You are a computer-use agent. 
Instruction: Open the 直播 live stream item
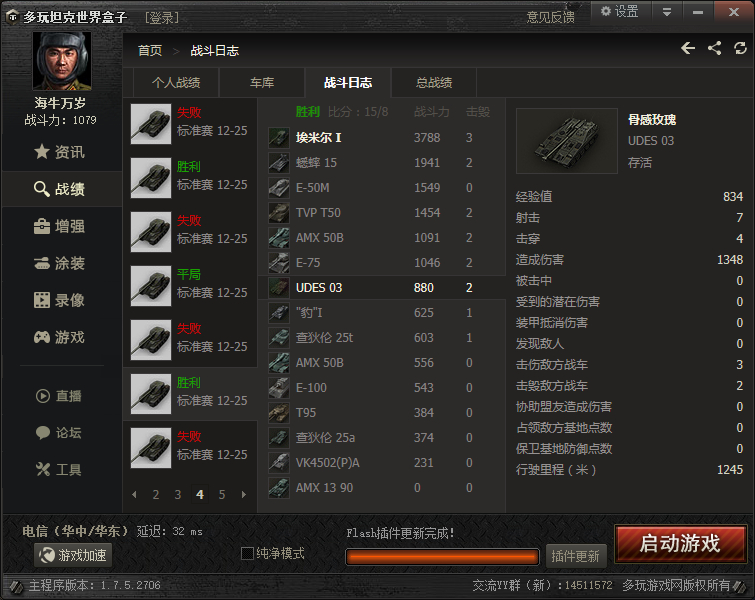point(59,396)
